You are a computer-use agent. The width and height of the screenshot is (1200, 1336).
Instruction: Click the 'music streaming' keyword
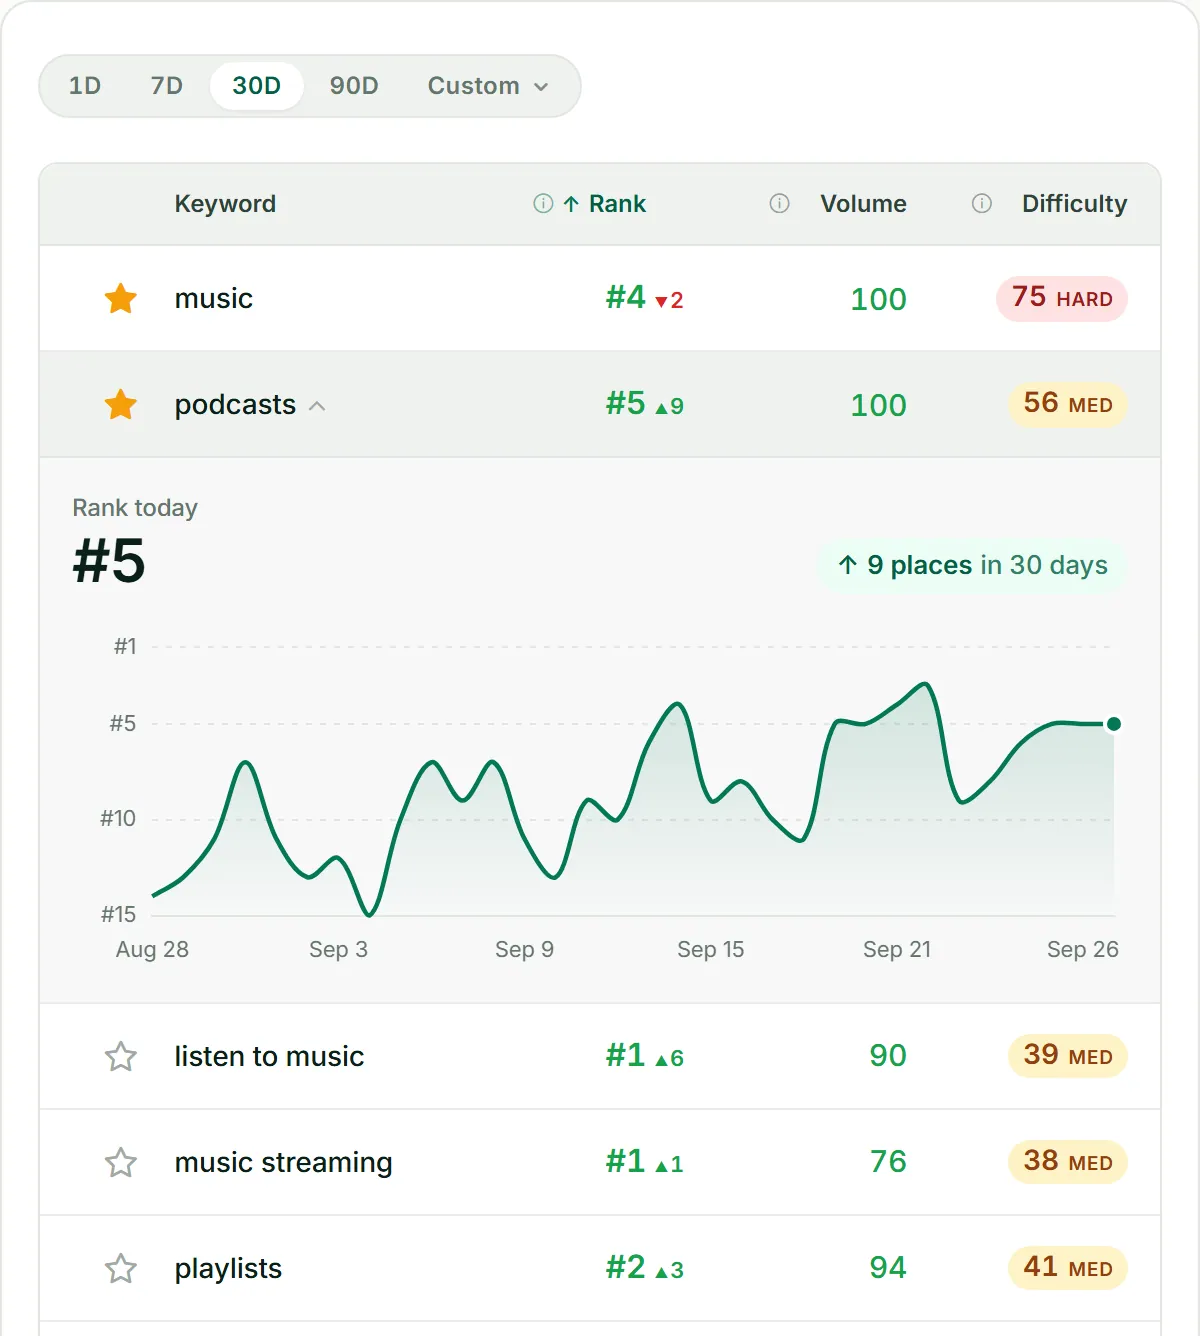[283, 1162]
